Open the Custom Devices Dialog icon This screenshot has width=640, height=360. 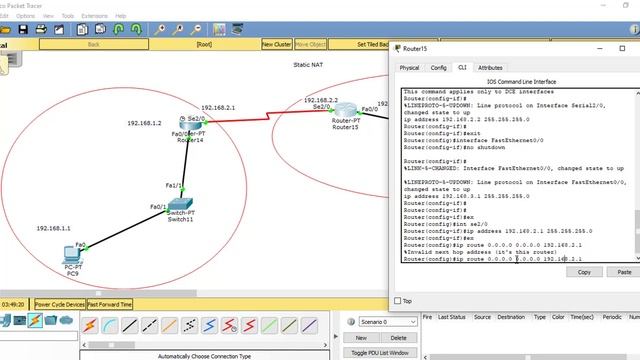(238, 29)
